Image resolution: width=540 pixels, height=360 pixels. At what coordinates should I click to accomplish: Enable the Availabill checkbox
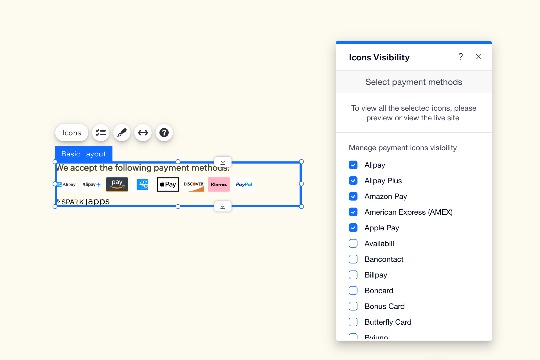point(353,244)
